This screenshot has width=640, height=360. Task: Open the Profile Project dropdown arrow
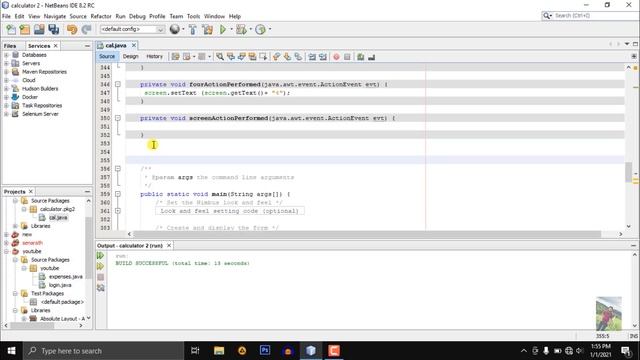270,29
